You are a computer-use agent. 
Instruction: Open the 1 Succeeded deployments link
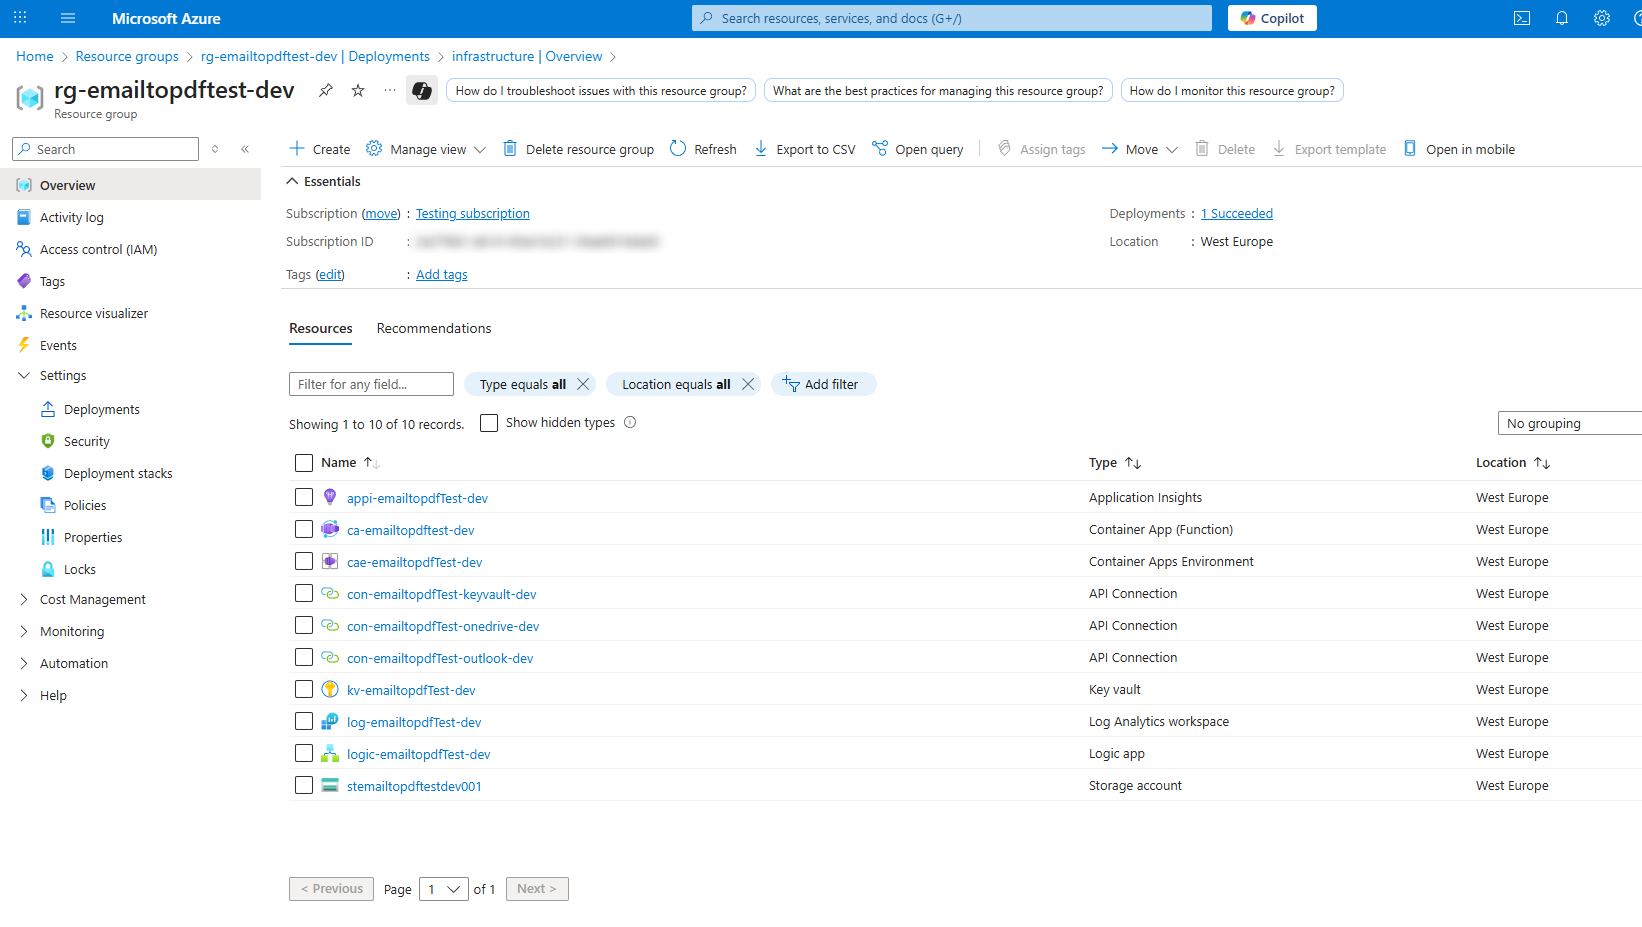[1237, 213]
